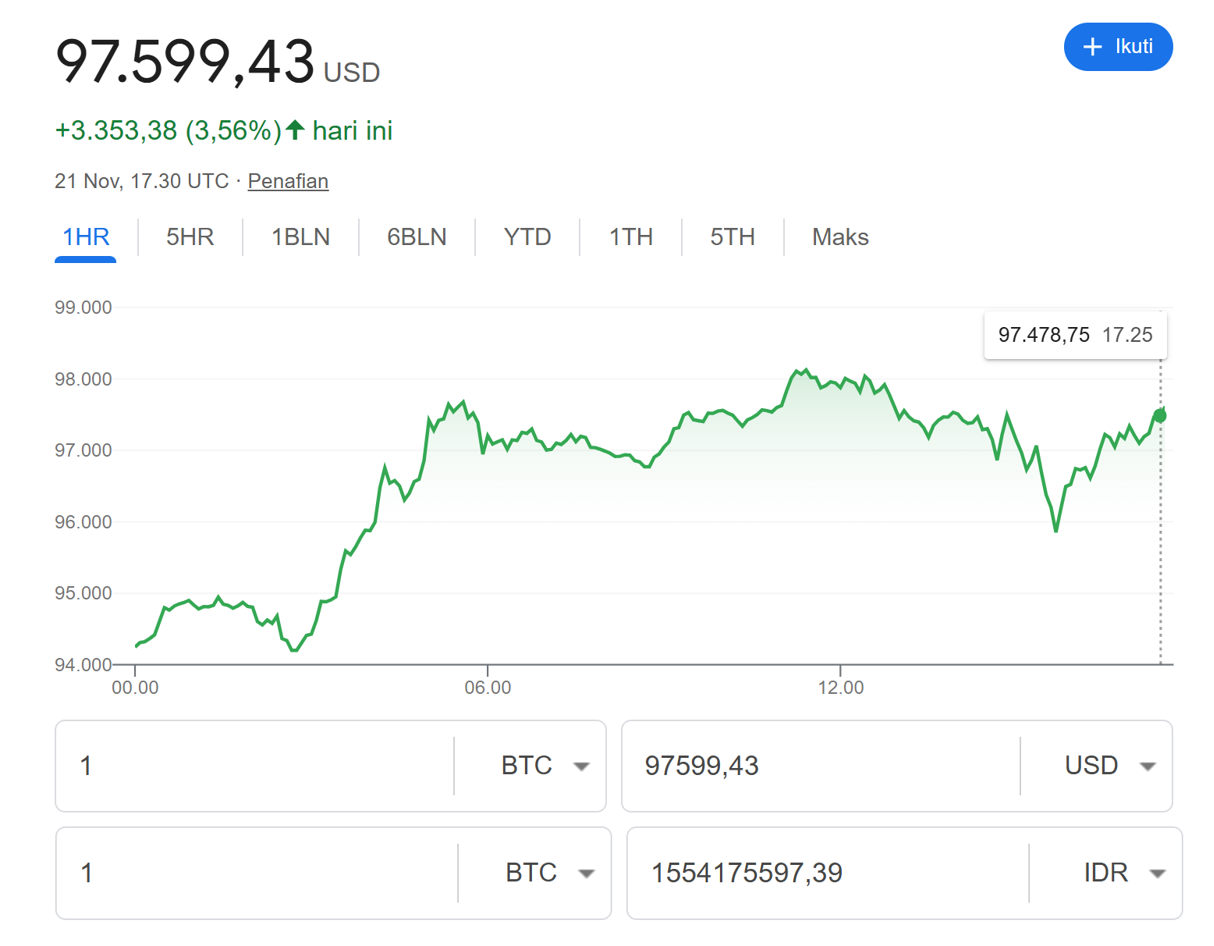Screen dimensions: 1214x946
Task: Click the BTC amount field beside USD
Action: [255, 766]
